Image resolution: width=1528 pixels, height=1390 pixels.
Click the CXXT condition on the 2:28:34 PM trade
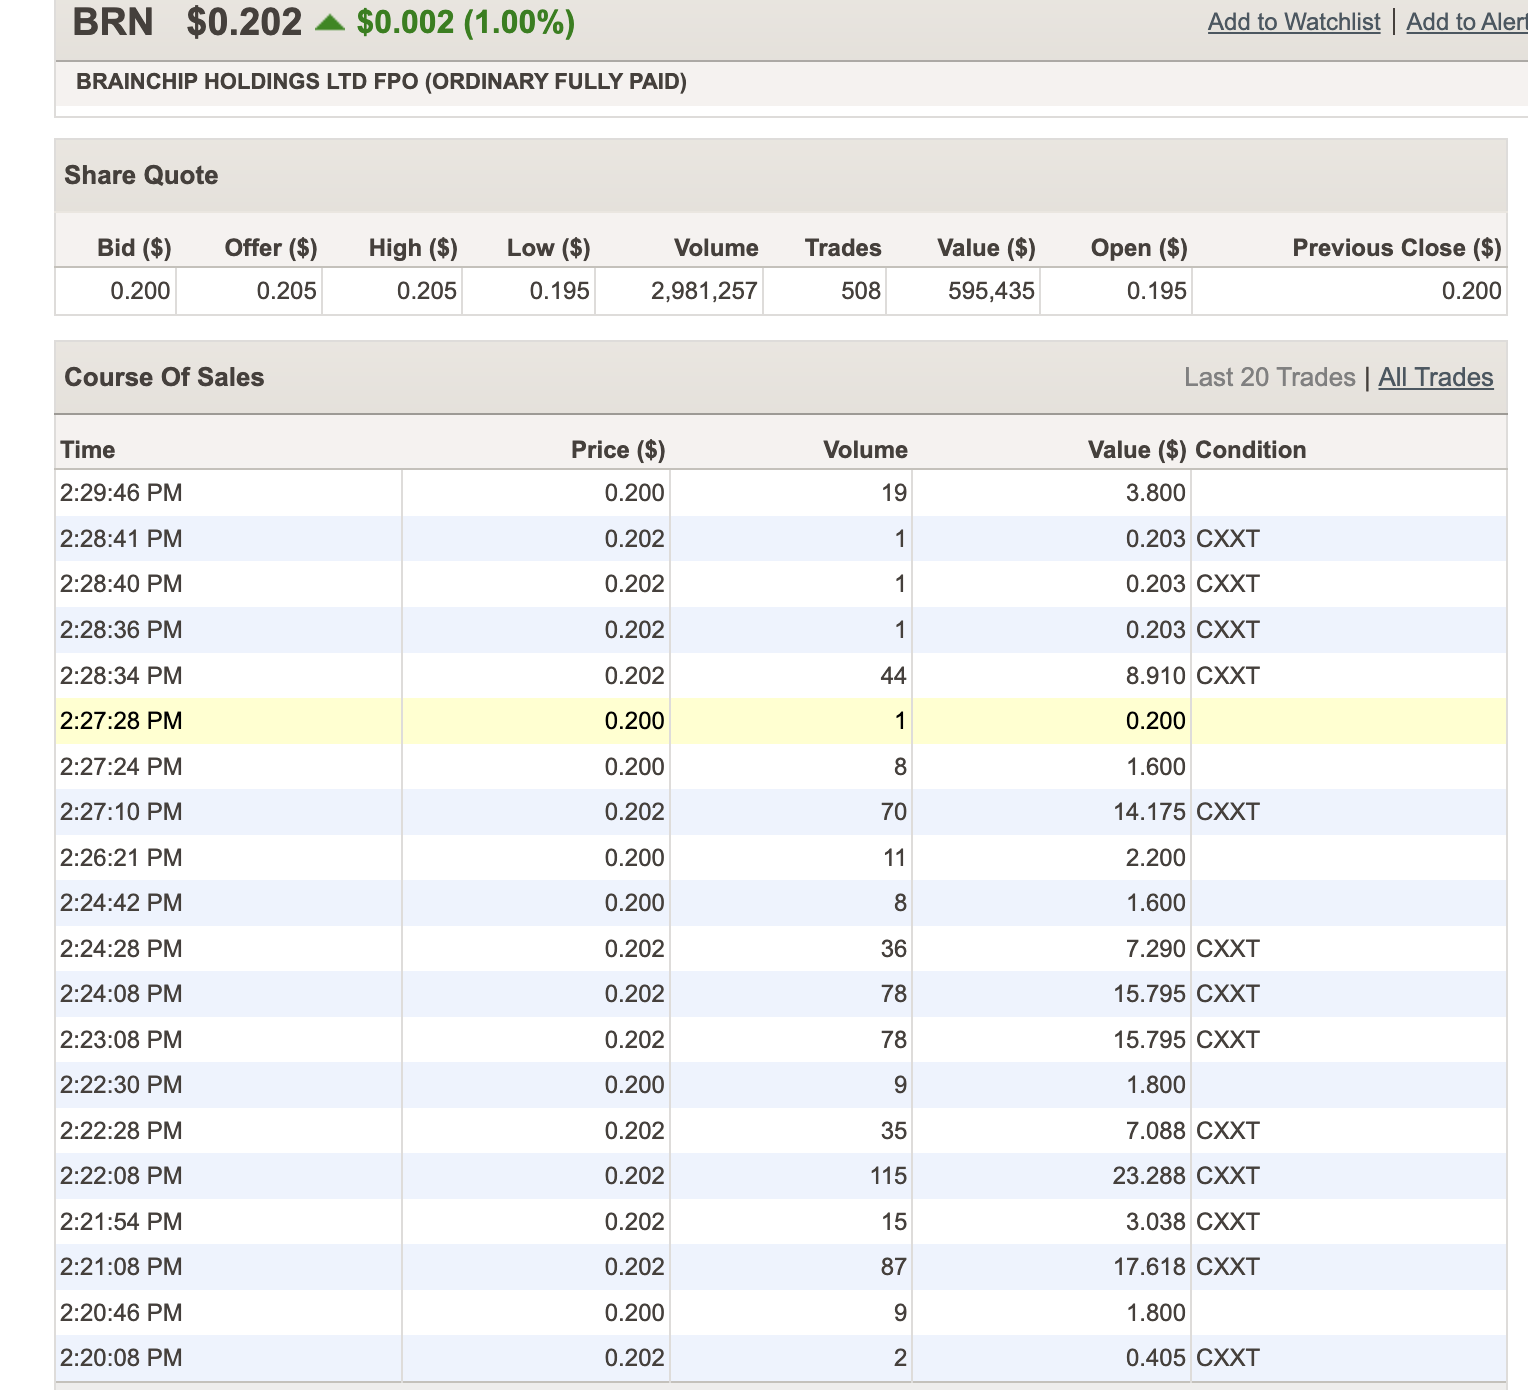[1227, 676]
